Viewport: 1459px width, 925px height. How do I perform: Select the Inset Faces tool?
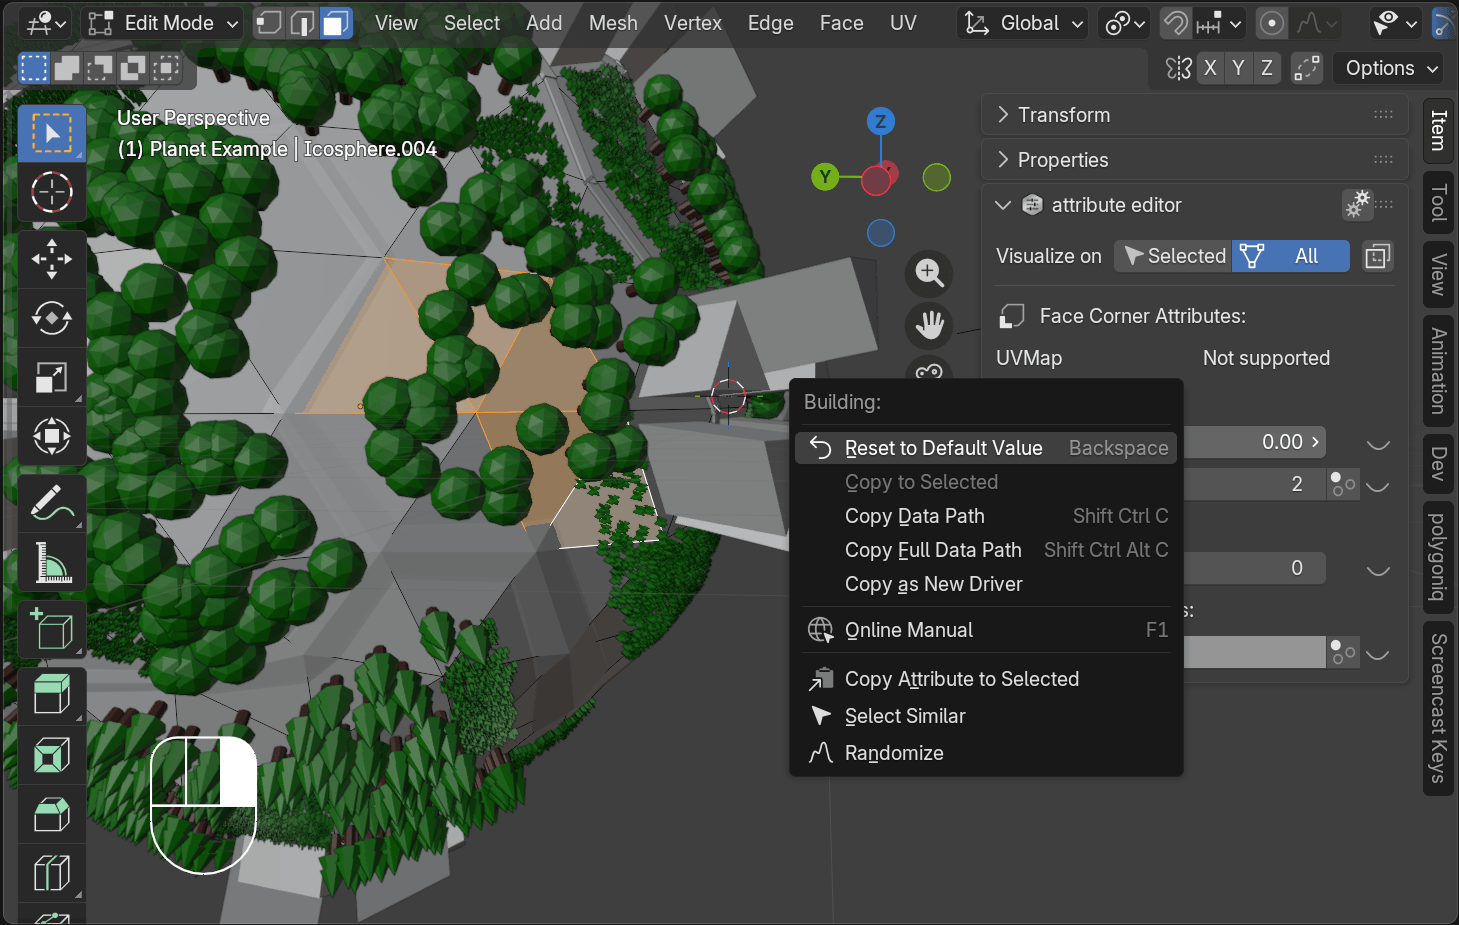pos(52,755)
